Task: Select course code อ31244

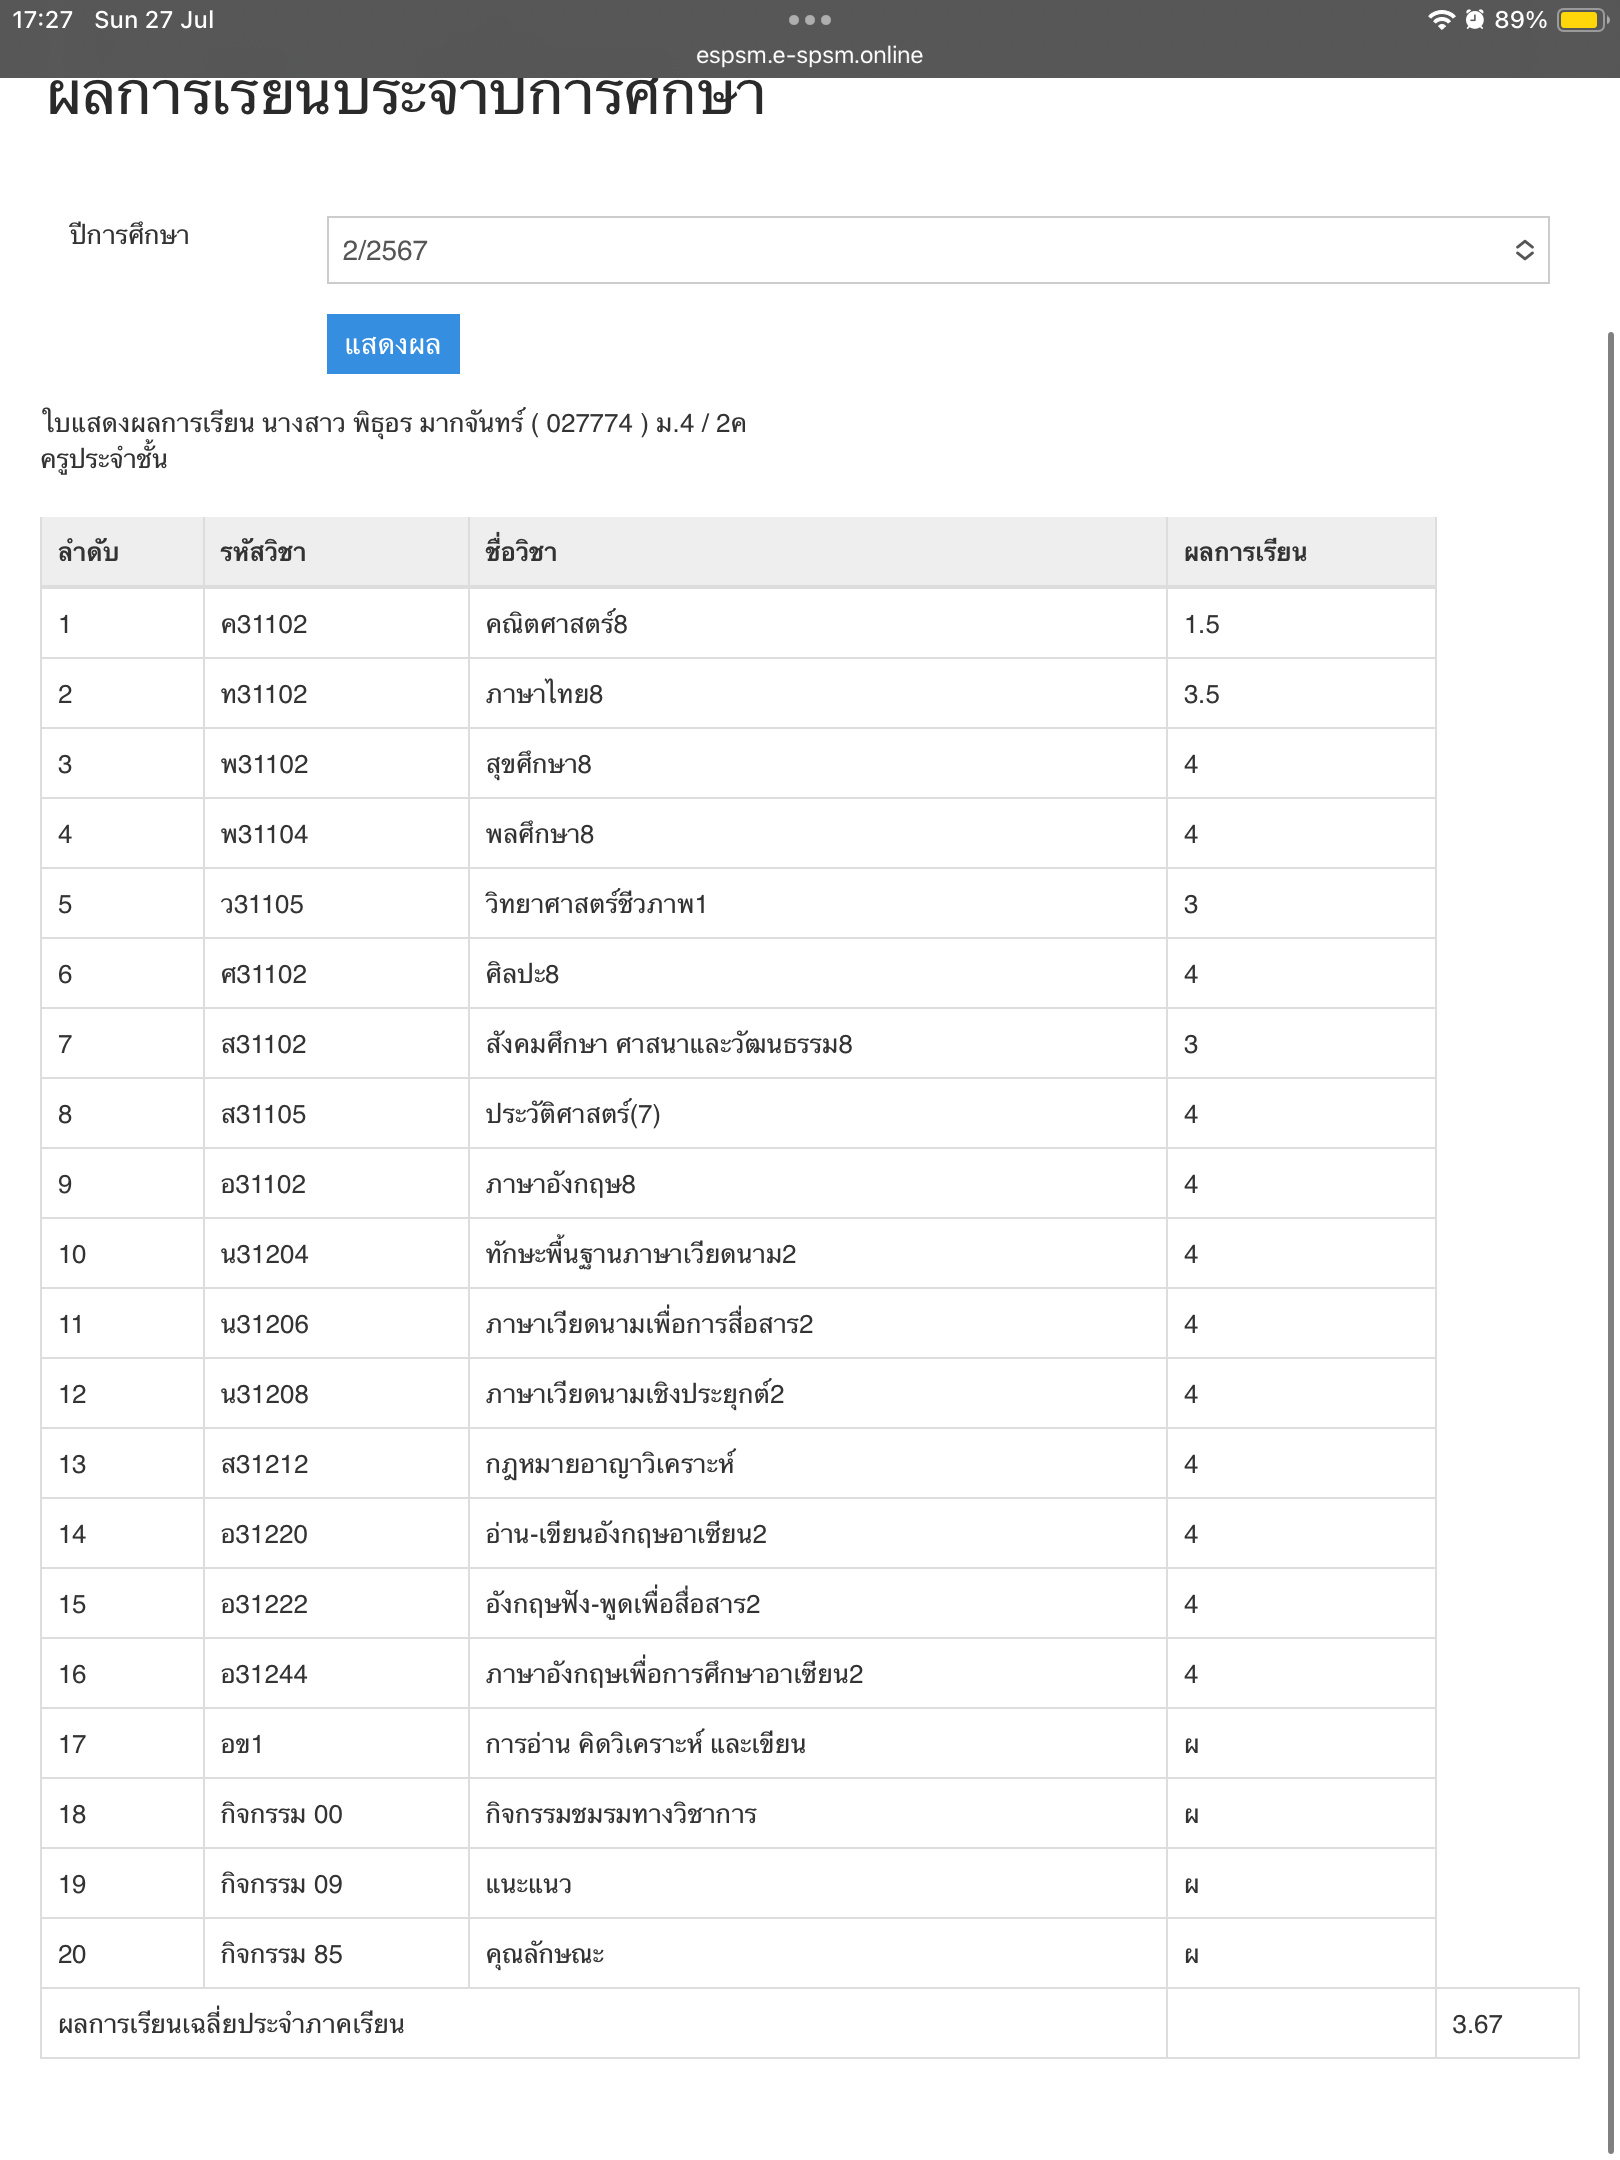Action: (x=264, y=1674)
